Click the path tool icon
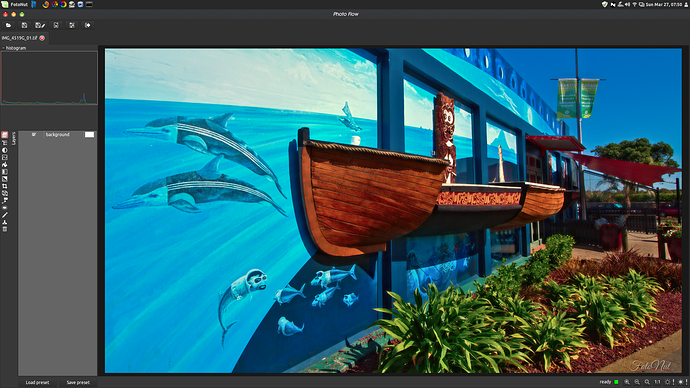 [4, 200]
